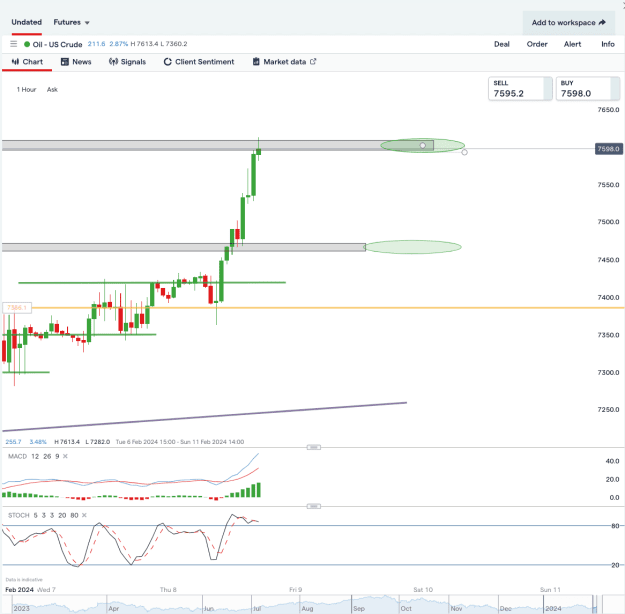Click the Add to workspace arrow icon
625x614 pixels.
point(602,22)
